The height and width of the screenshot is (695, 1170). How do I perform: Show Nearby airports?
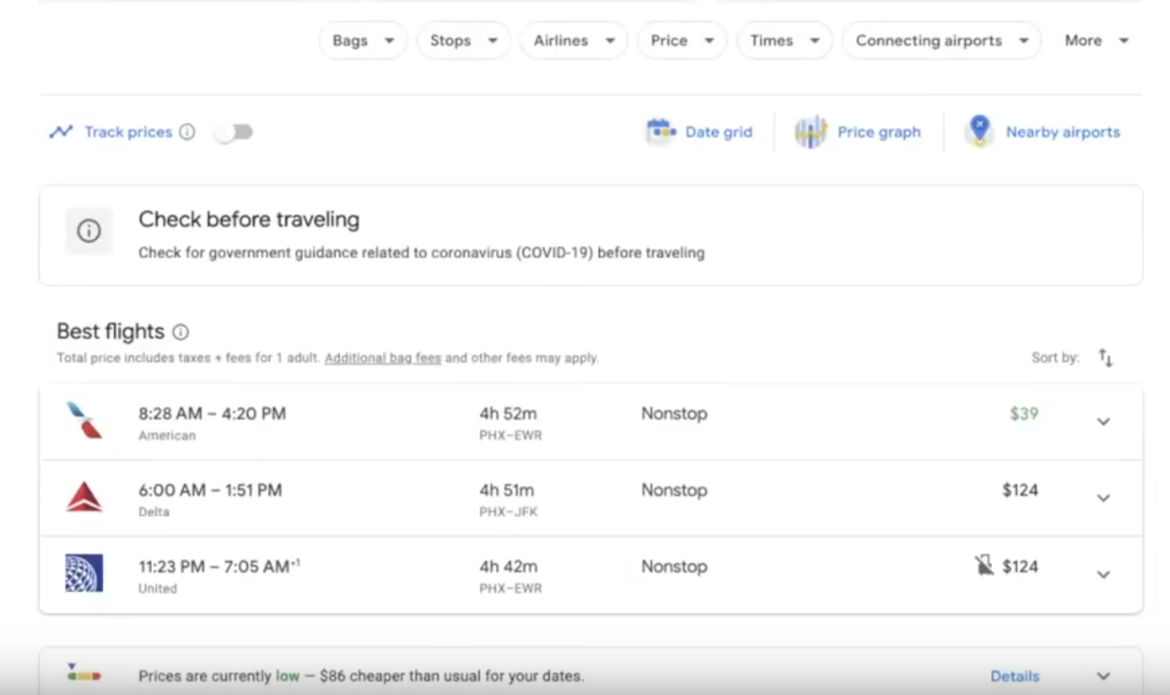pos(1043,131)
